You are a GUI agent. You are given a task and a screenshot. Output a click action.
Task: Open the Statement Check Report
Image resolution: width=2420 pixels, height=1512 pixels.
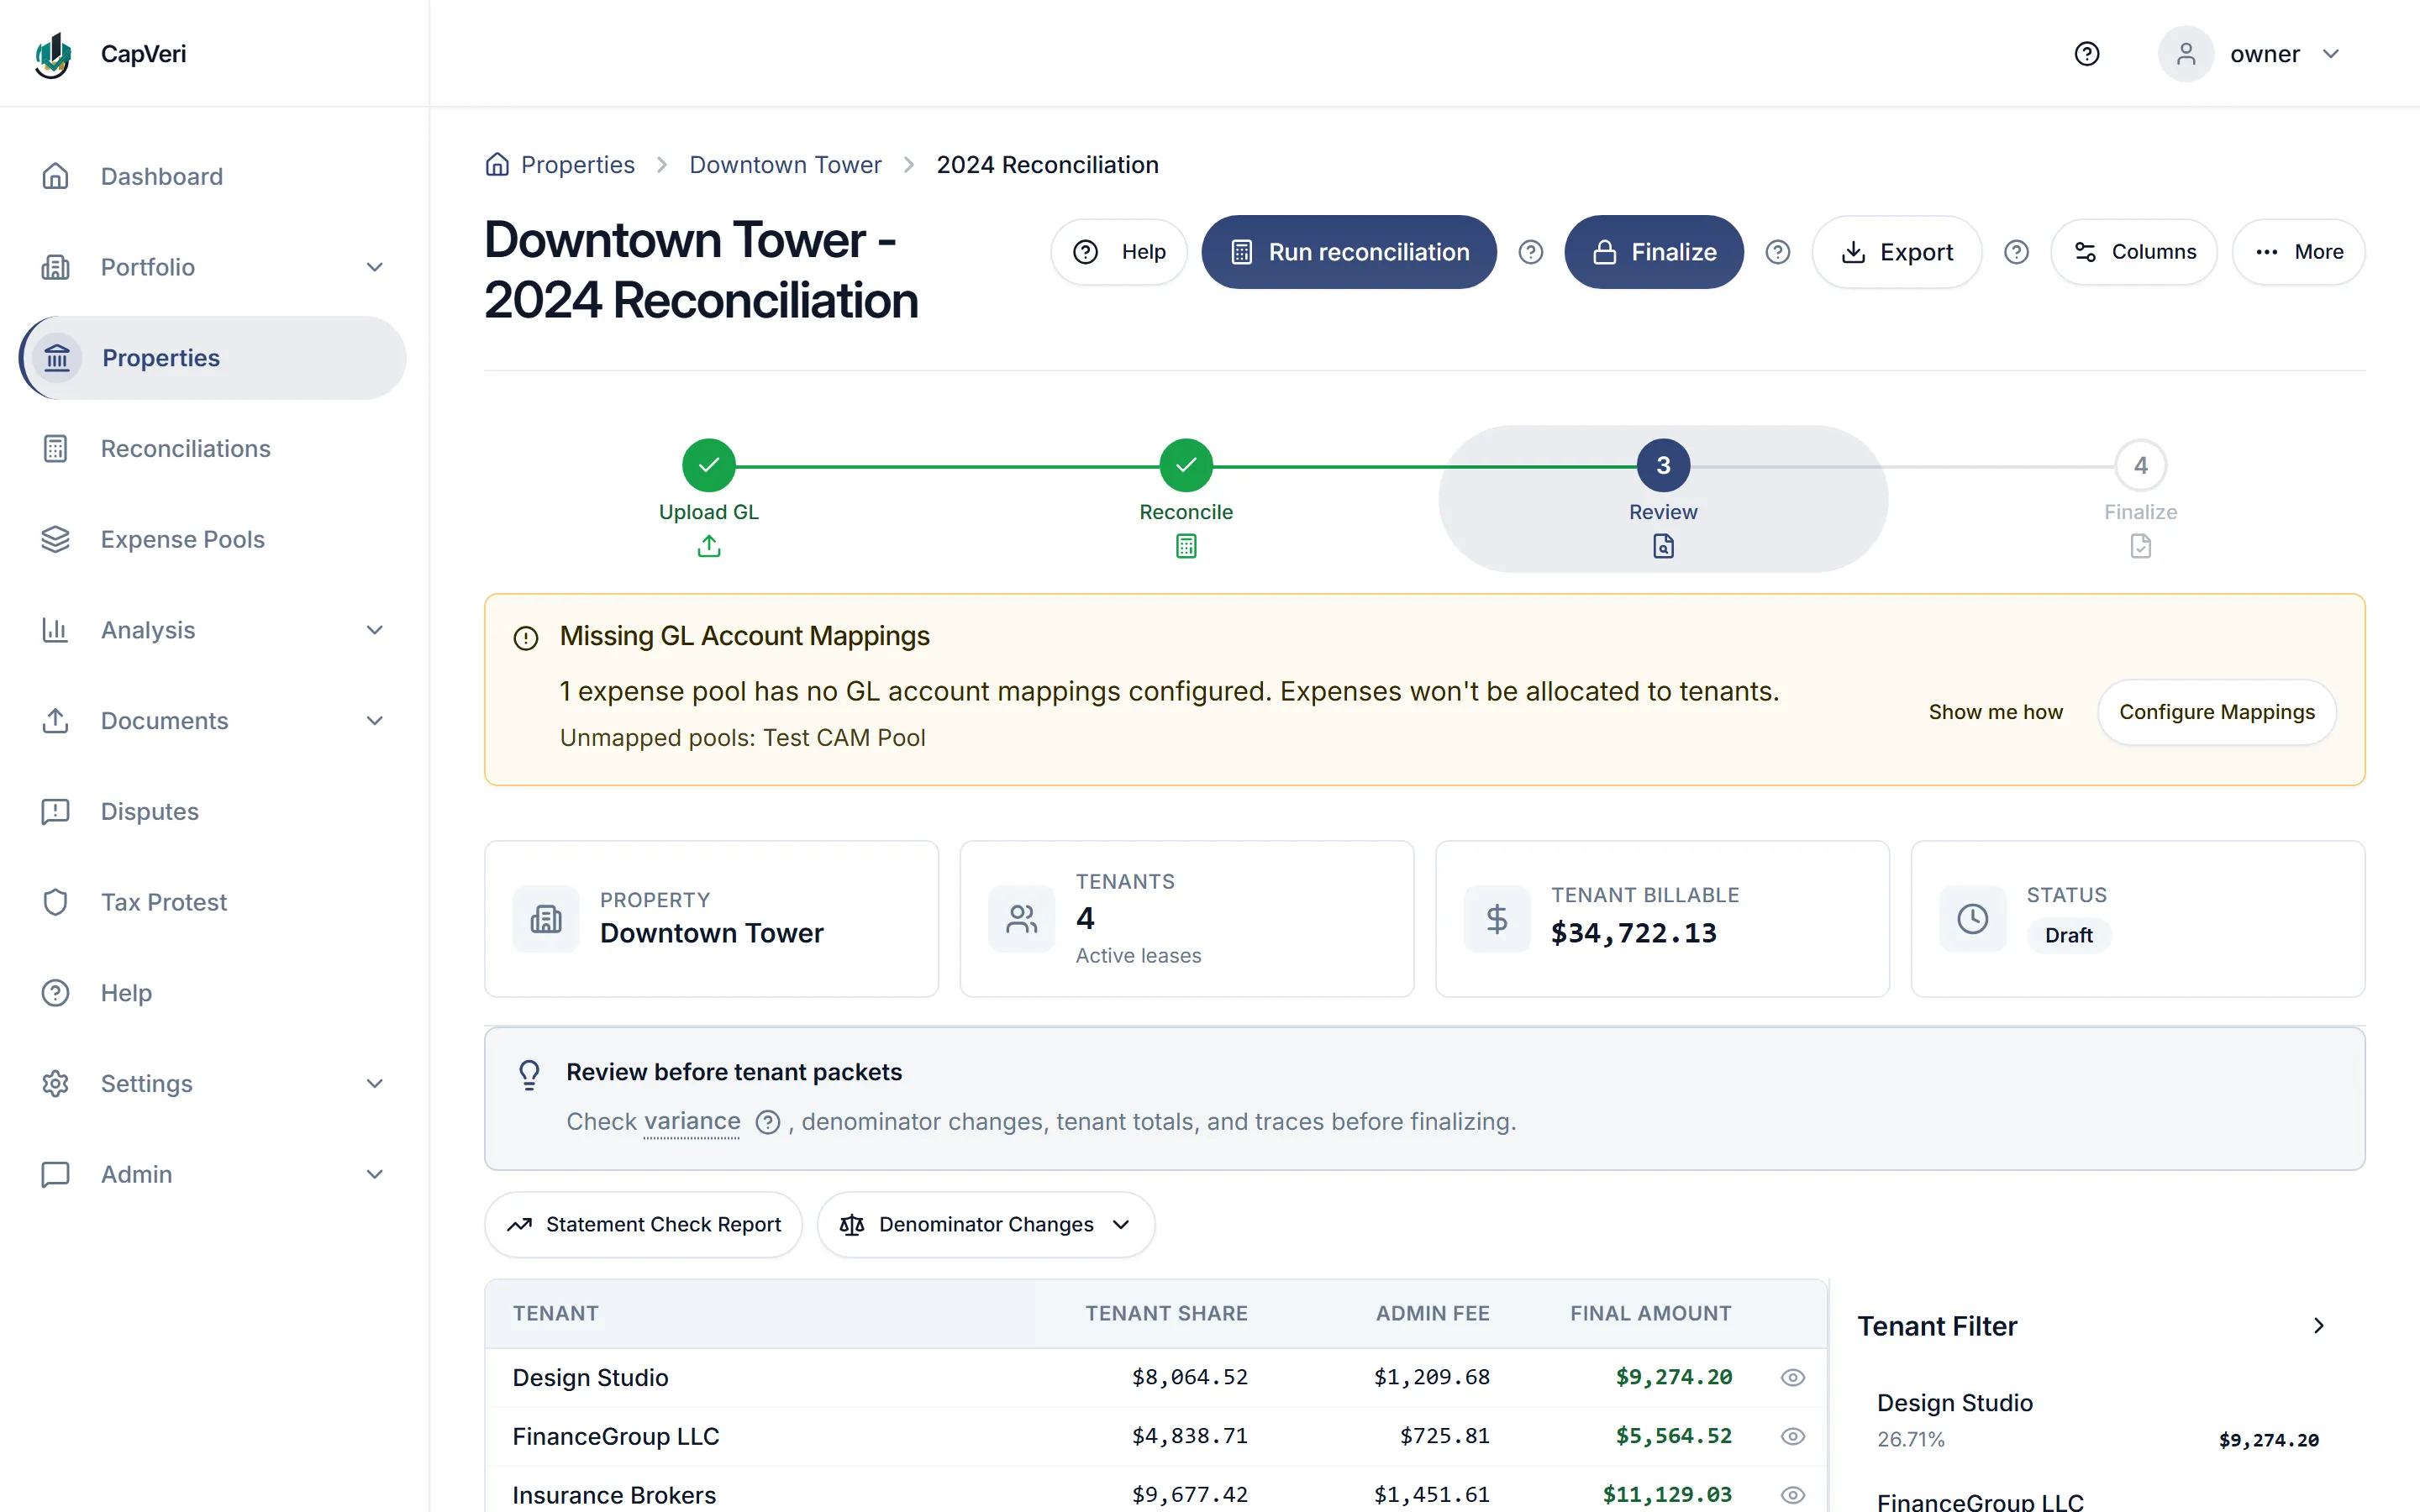pyautogui.click(x=643, y=1224)
